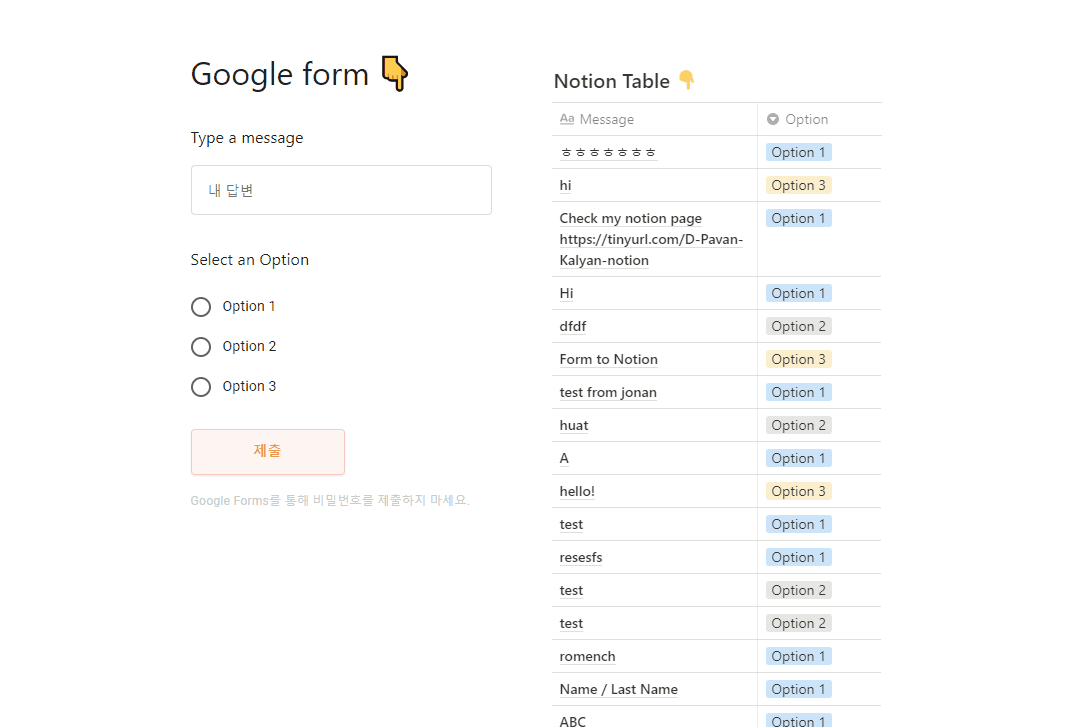Click the Option 2 tag in dfdf row

point(799,326)
